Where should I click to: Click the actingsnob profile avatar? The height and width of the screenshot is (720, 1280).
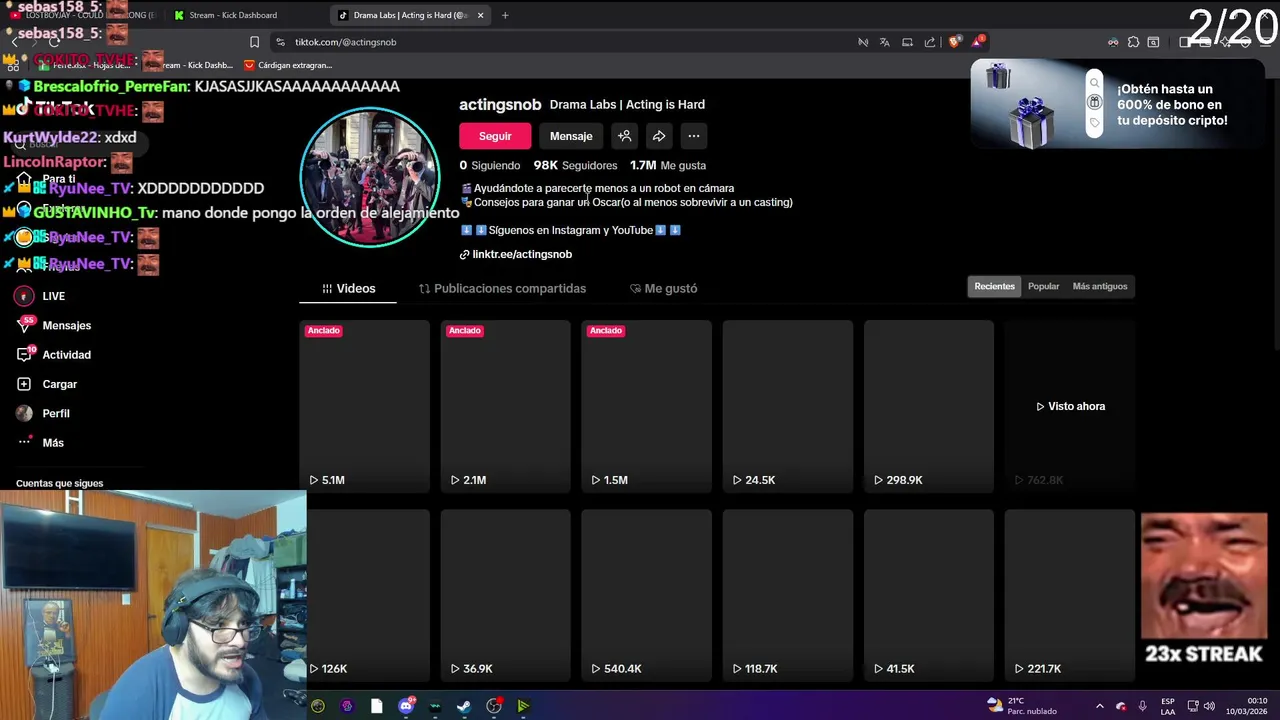point(370,177)
